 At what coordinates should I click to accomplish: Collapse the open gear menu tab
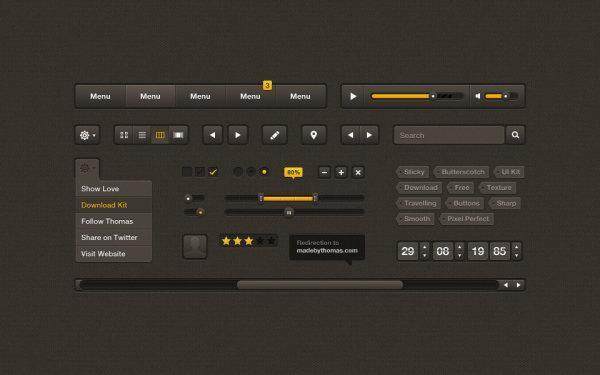point(87,168)
